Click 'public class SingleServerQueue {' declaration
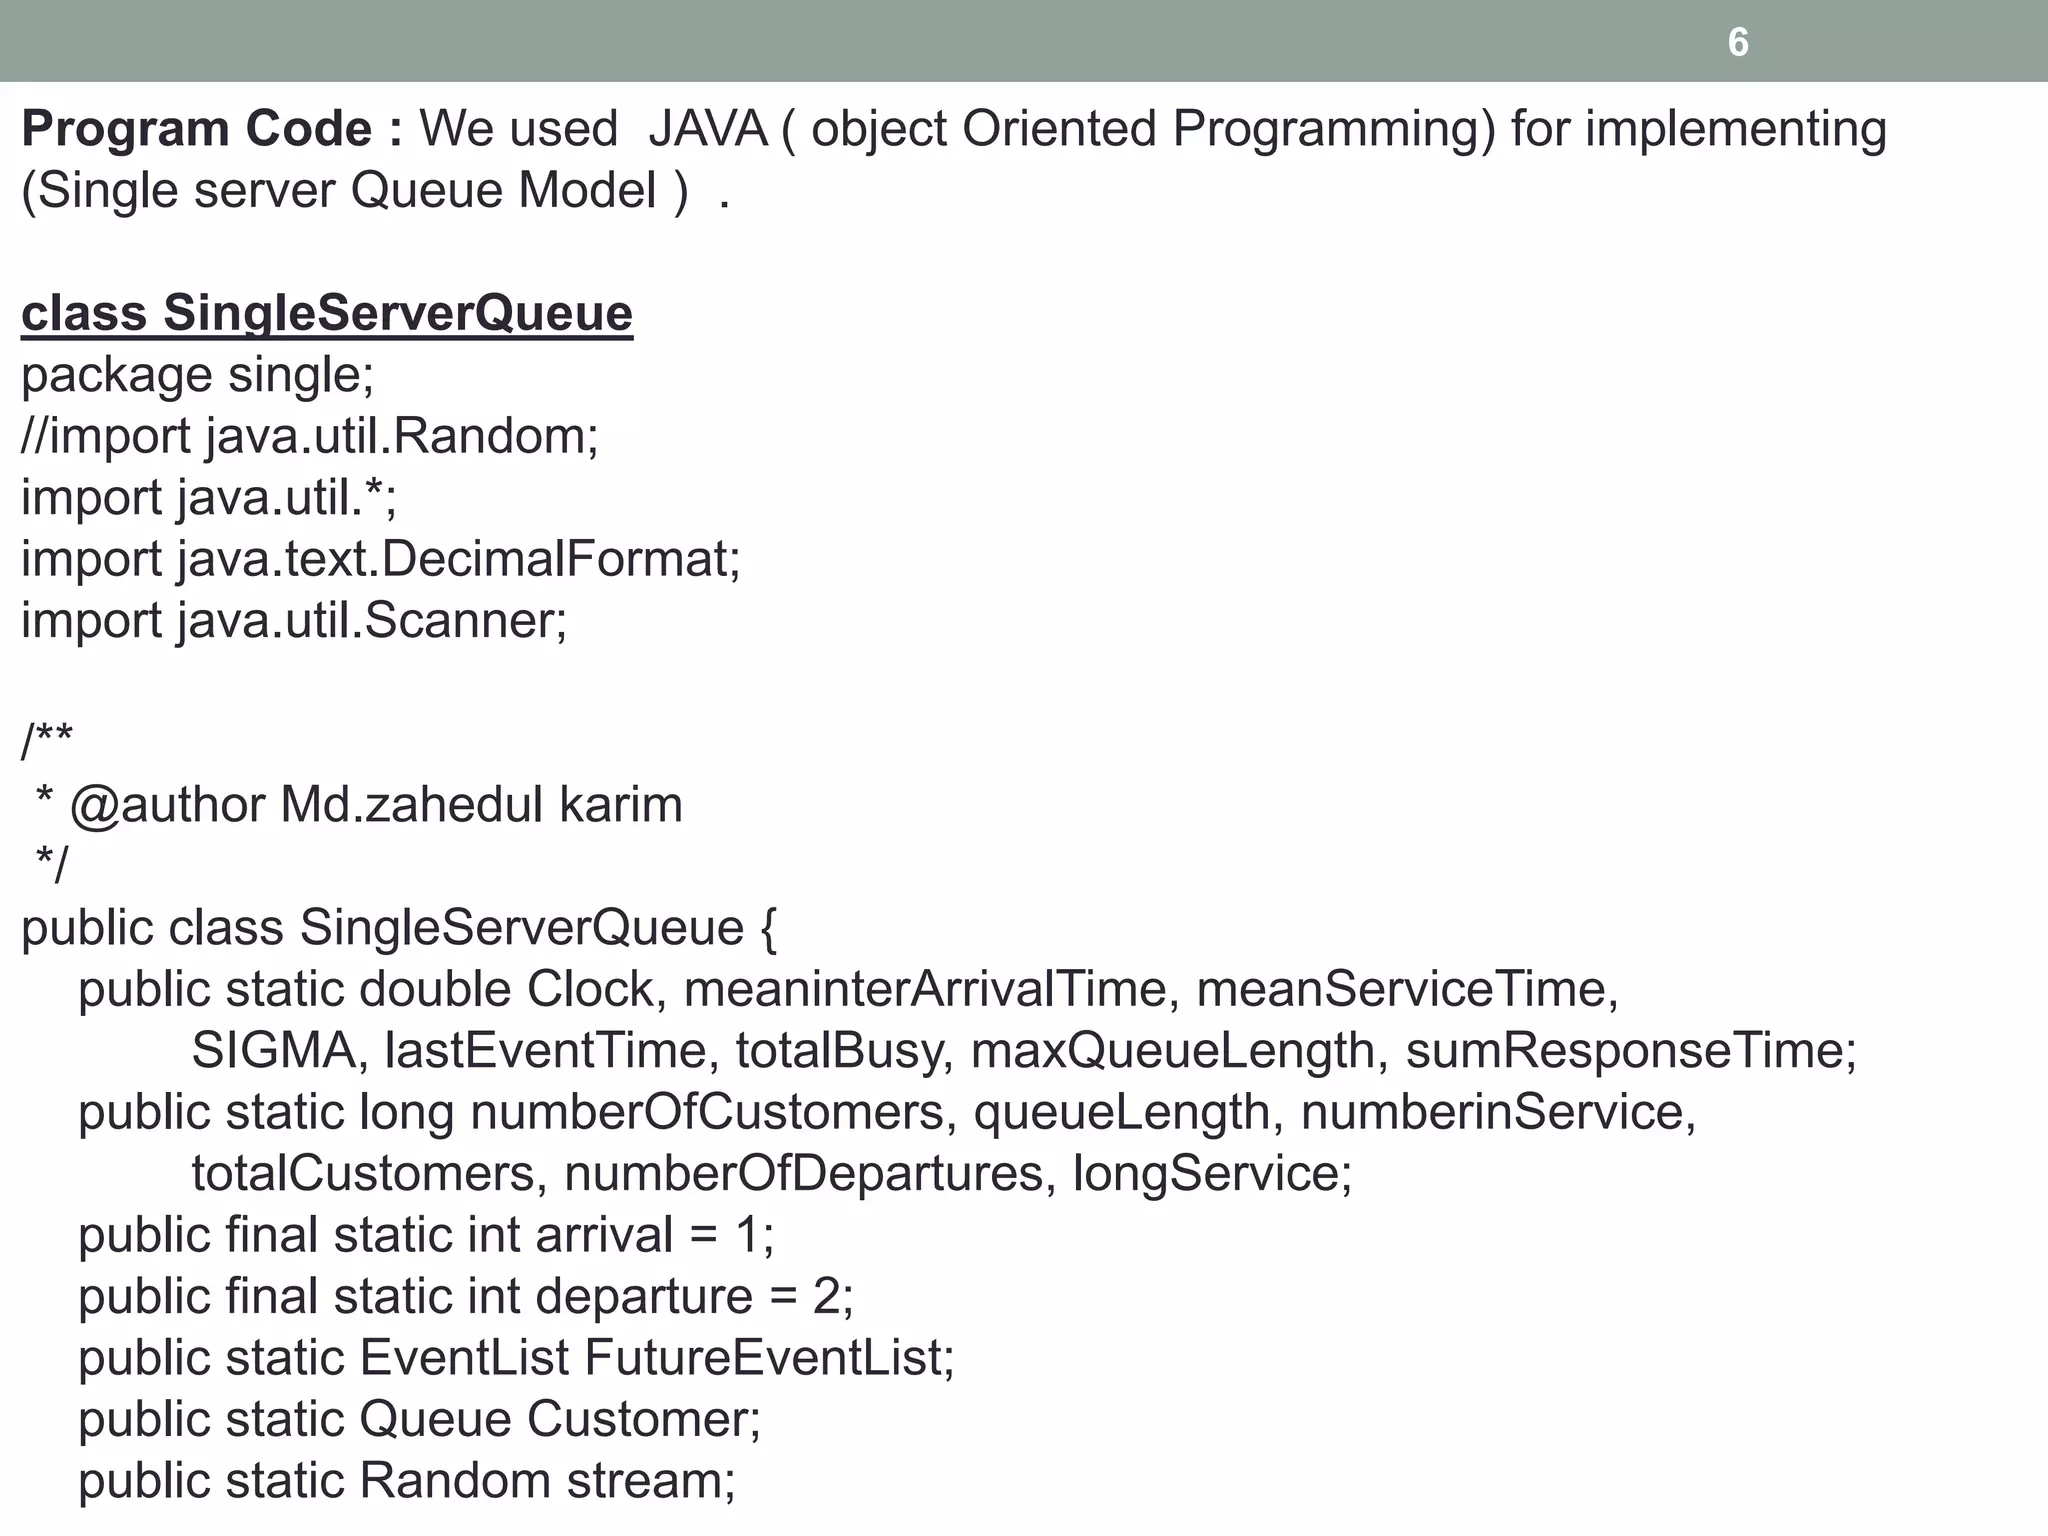2048x1536 pixels. [399, 928]
